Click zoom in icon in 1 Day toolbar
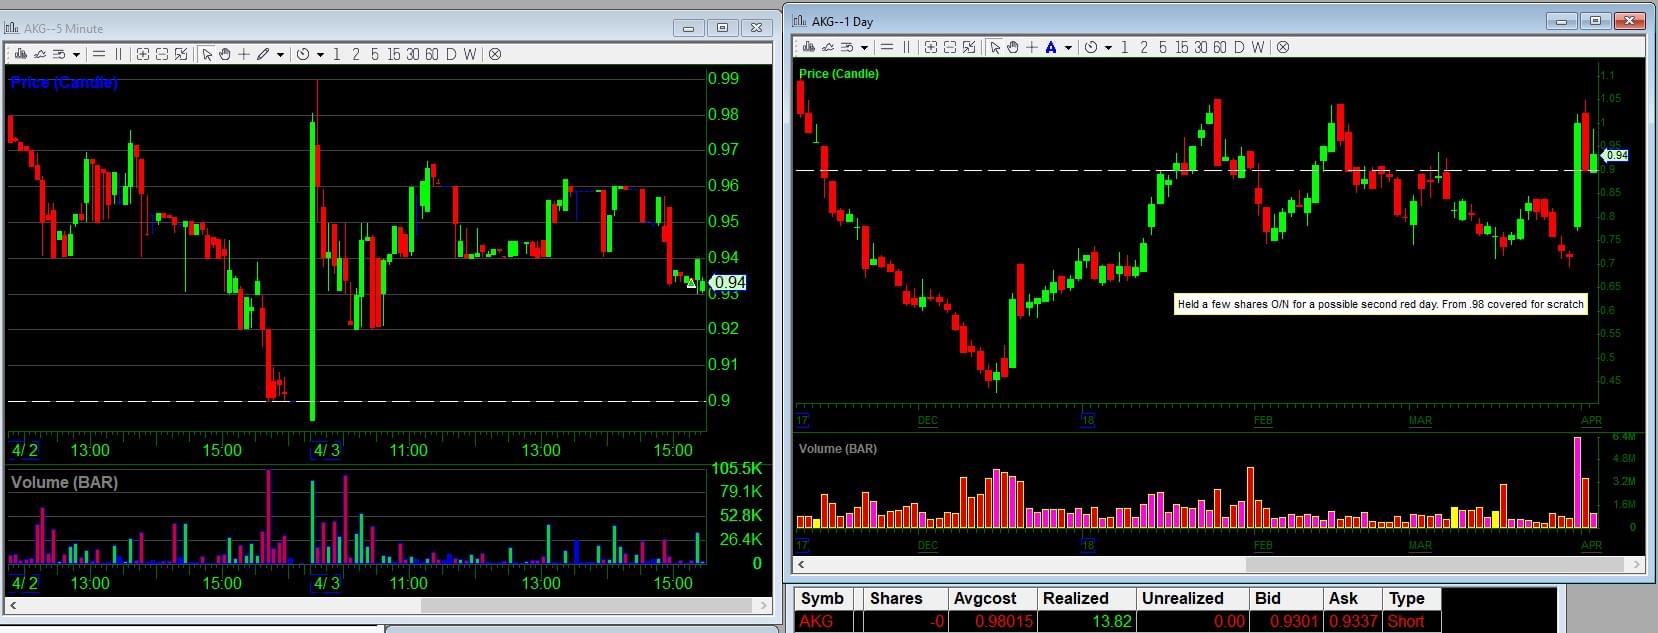1658x633 pixels. [931, 47]
